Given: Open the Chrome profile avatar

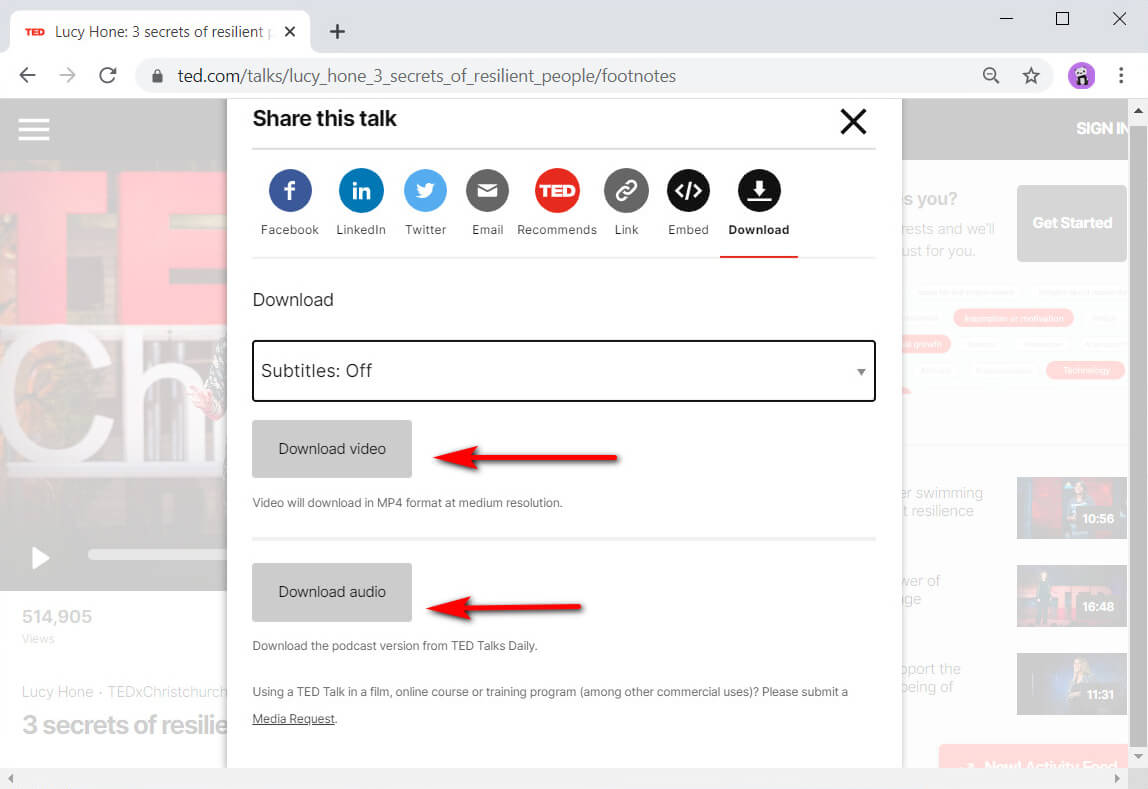Looking at the screenshot, I should tap(1081, 75).
